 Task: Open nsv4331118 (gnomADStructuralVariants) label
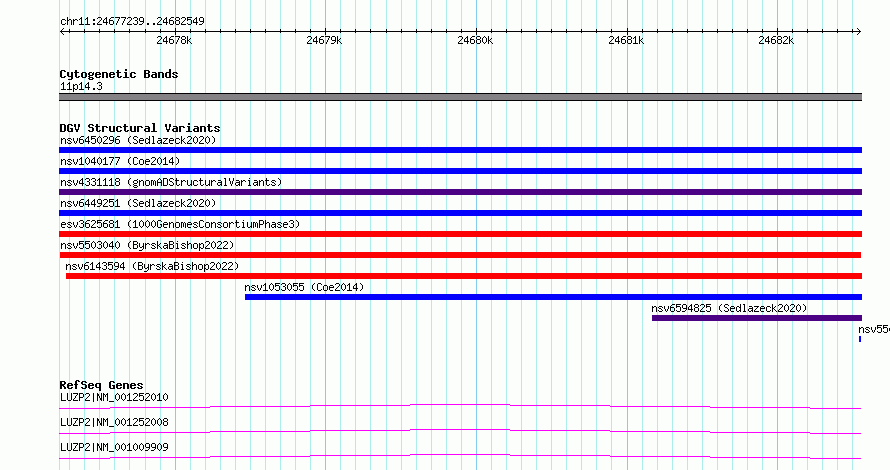(x=171, y=182)
